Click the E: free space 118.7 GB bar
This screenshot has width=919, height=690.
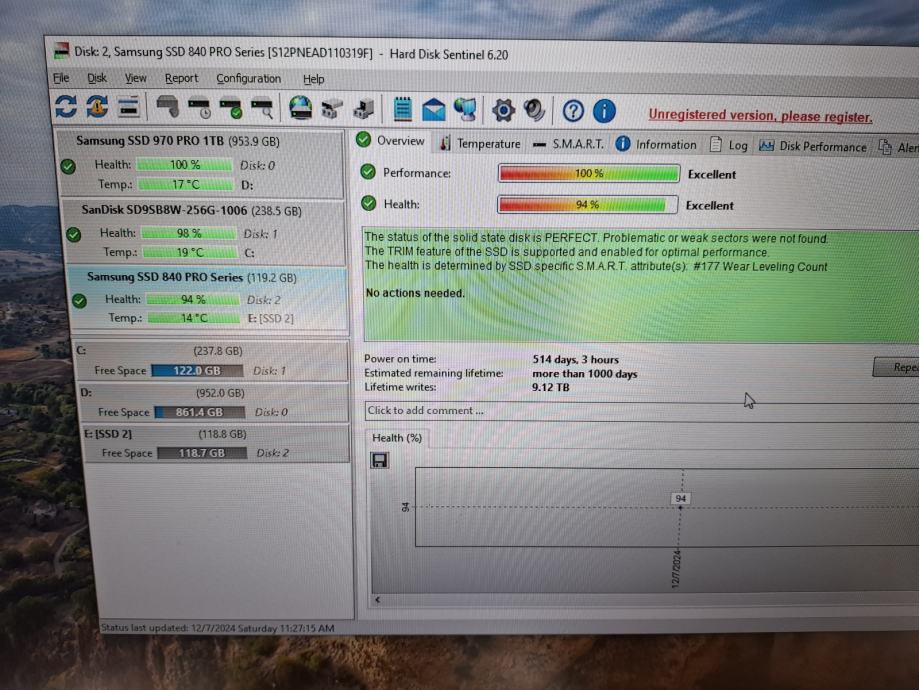[x=202, y=453]
